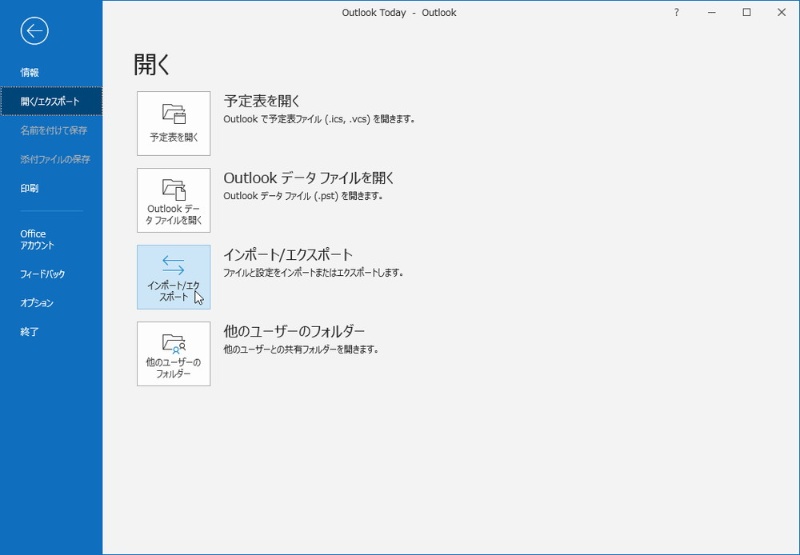The width and height of the screenshot is (800, 555).
Task: Click the help question mark icon
Action: (x=677, y=12)
